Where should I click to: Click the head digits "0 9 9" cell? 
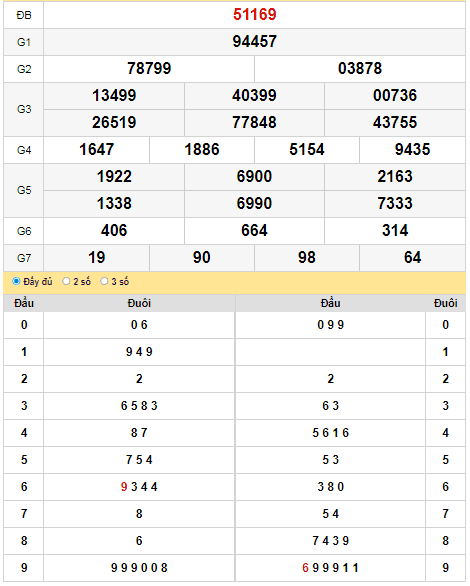[x=331, y=325]
